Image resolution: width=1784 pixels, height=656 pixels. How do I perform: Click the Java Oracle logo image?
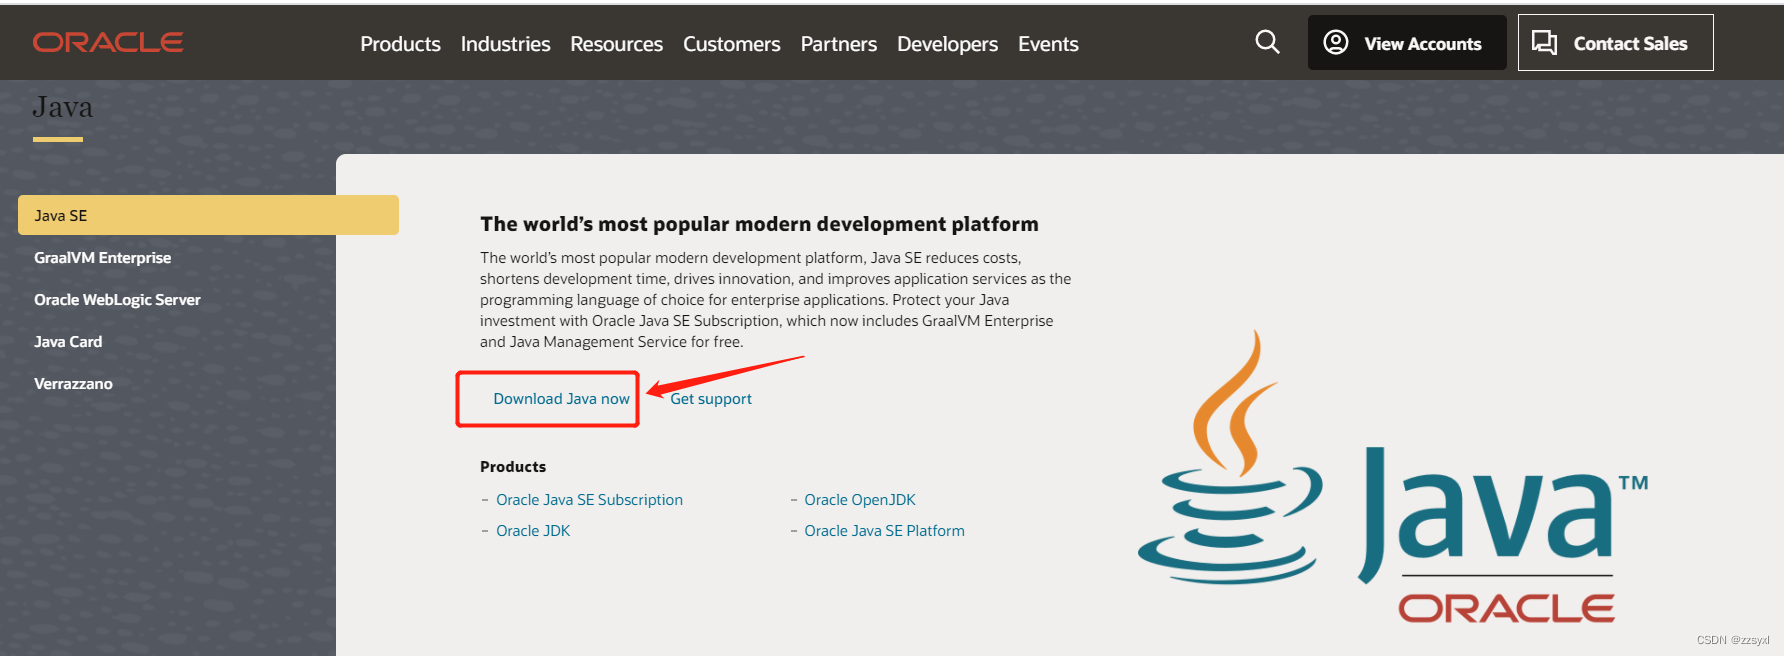click(x=1393, y=477)
